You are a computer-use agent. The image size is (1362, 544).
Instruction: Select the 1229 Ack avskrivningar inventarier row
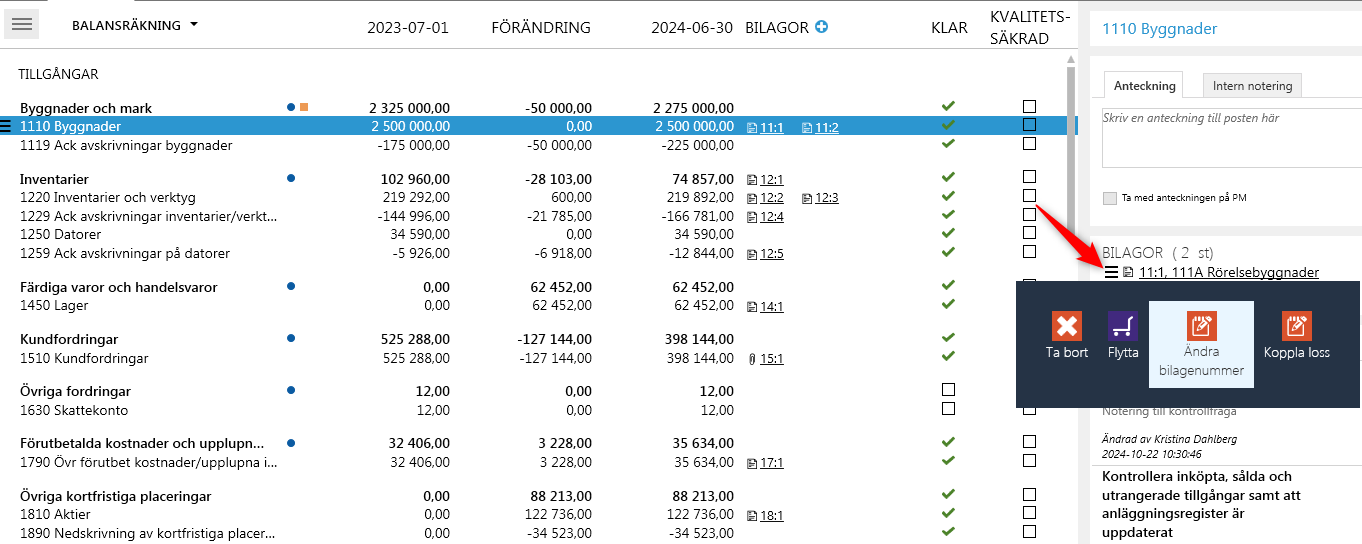click(535, 216)
